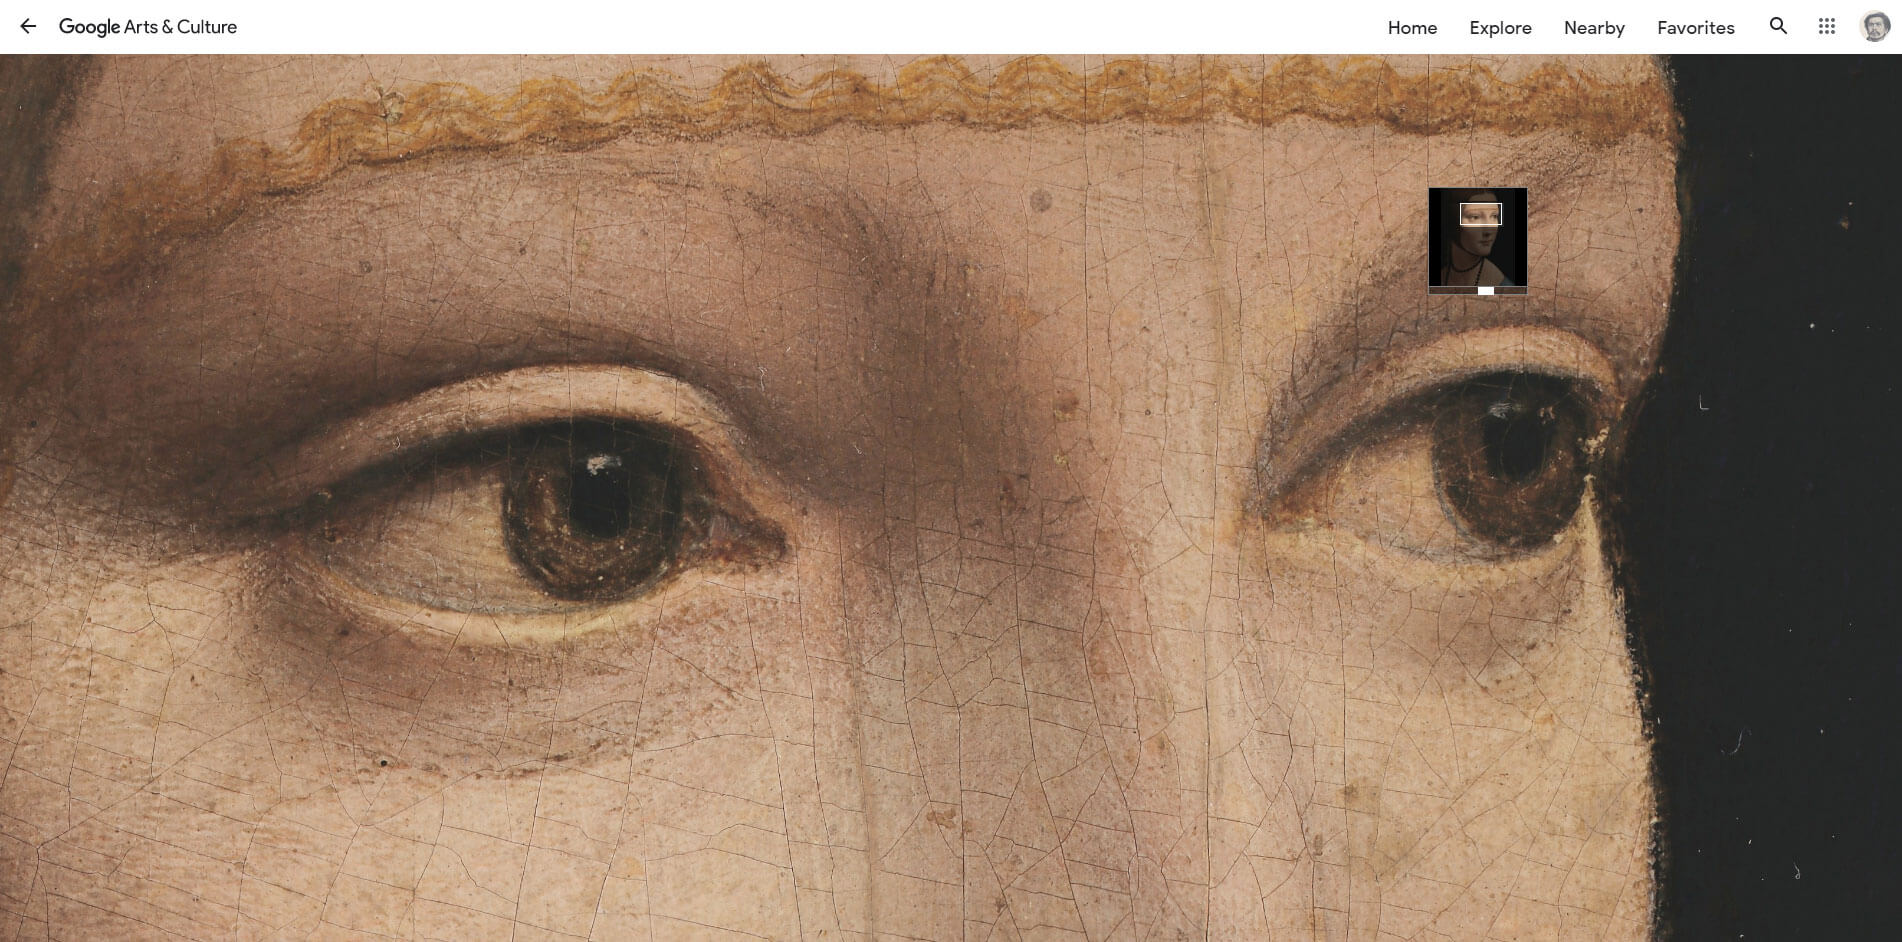Image resolution: width=1902 pixels, height=942 pixels.
Task: Open the user account avatar
Action: pos(1874,27)
